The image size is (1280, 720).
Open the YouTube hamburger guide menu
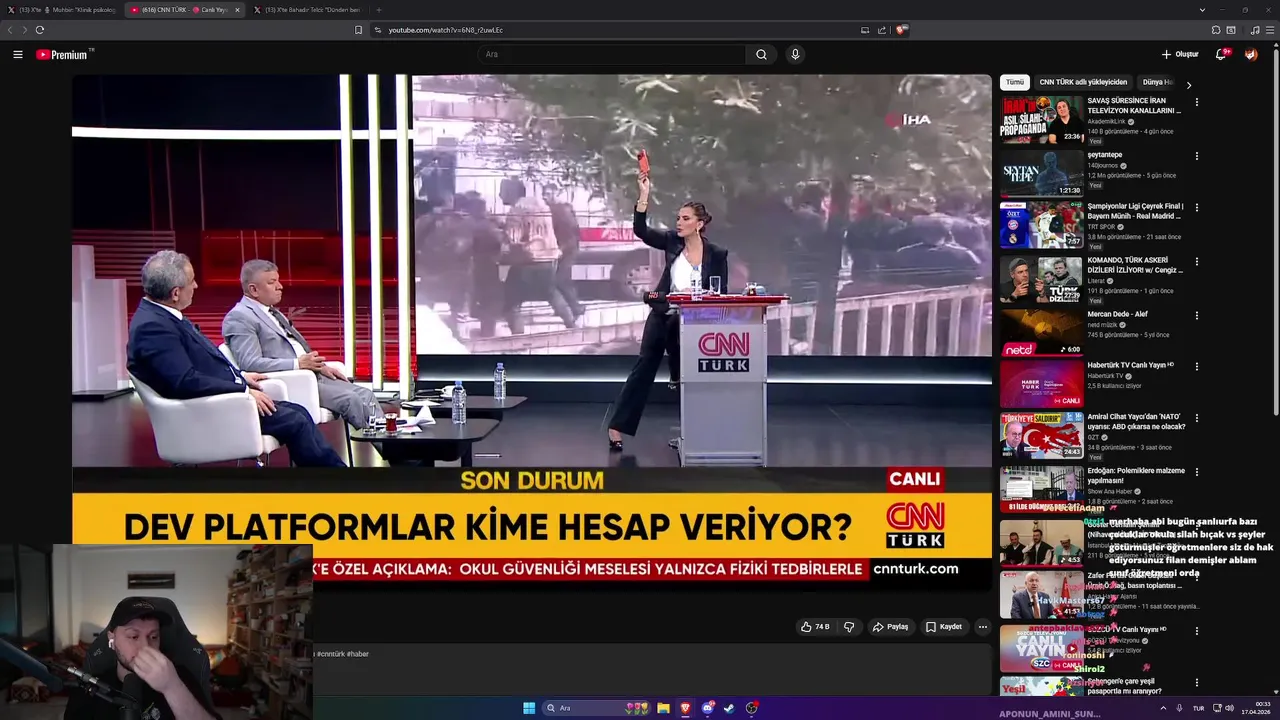point(18,55)
